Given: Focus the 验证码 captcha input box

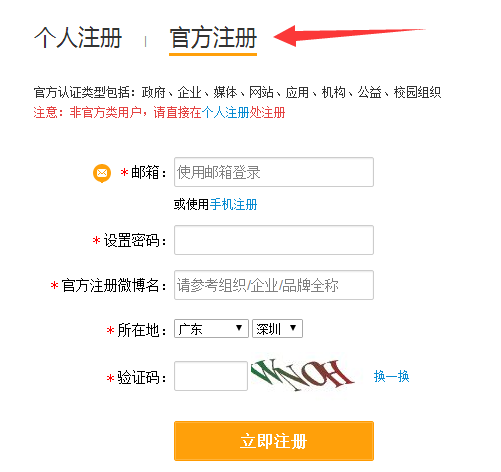Looking at the screenshot, I should 211,376.
